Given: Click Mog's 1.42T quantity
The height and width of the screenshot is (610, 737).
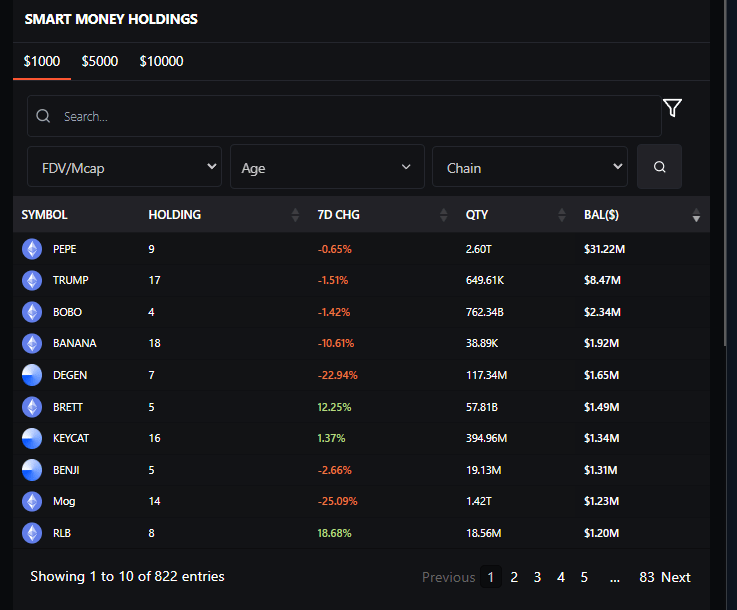Looking at the screenshot, I should pos(478,501).
